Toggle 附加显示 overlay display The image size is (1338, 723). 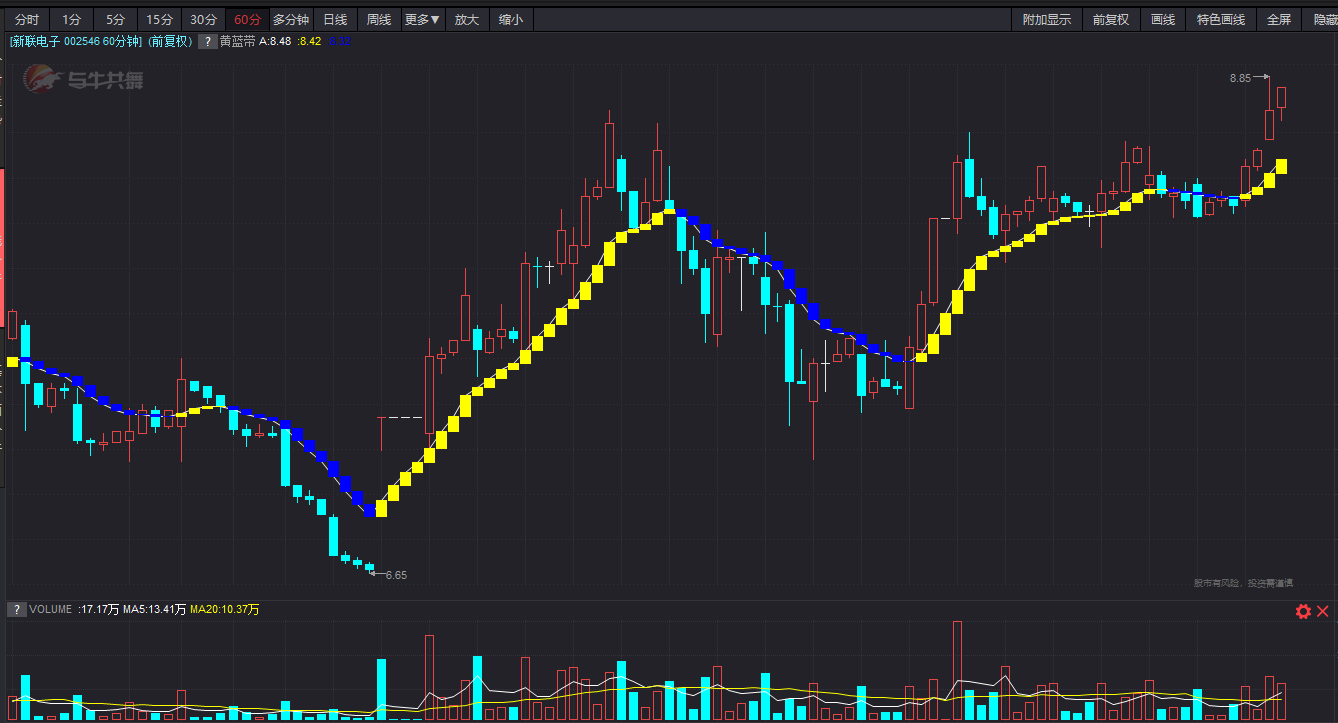pos(1046,19)
